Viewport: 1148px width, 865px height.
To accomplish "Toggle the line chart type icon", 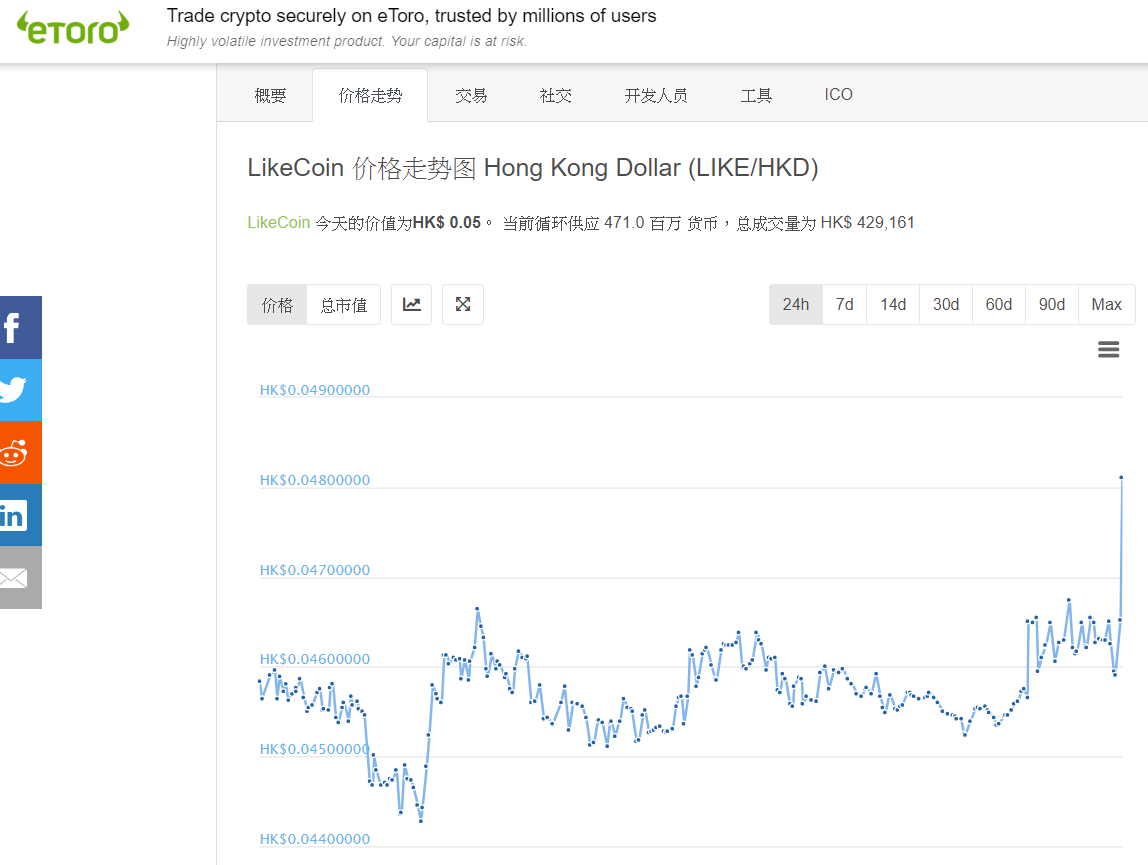I will 411,305.
